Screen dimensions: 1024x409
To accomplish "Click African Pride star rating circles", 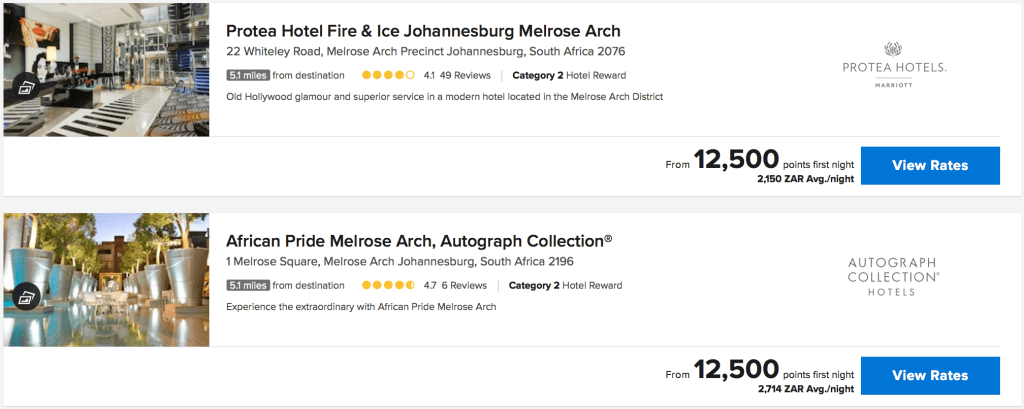I will click(388, 285).
